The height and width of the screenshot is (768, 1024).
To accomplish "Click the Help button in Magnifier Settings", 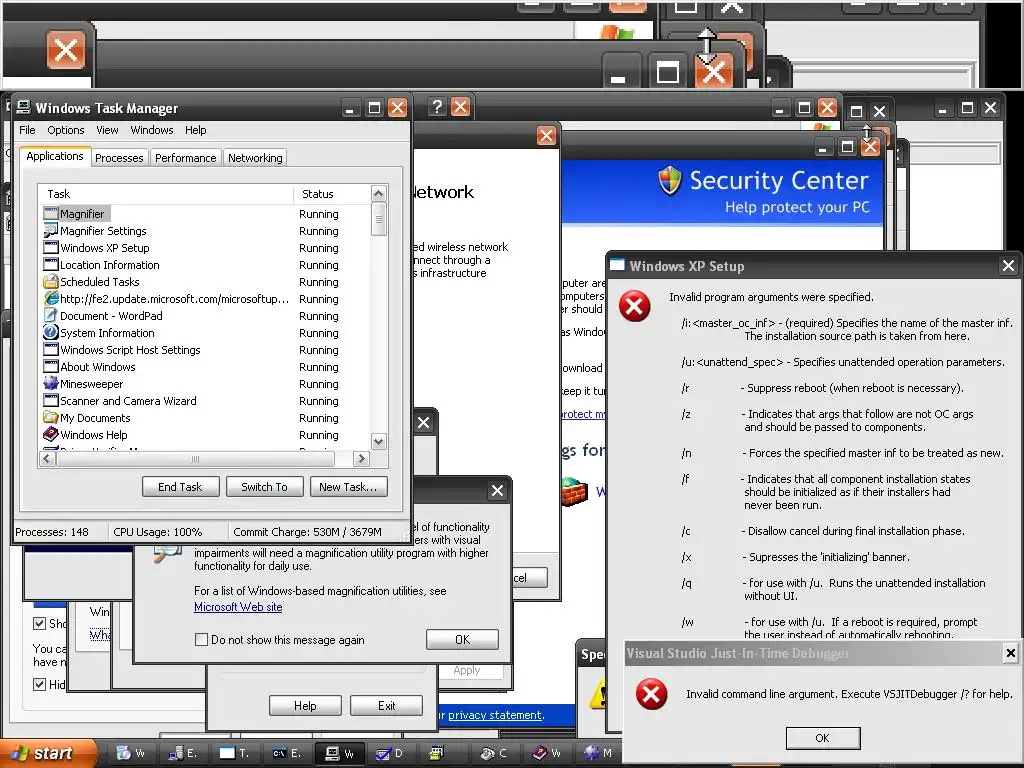I will point(305,705).
